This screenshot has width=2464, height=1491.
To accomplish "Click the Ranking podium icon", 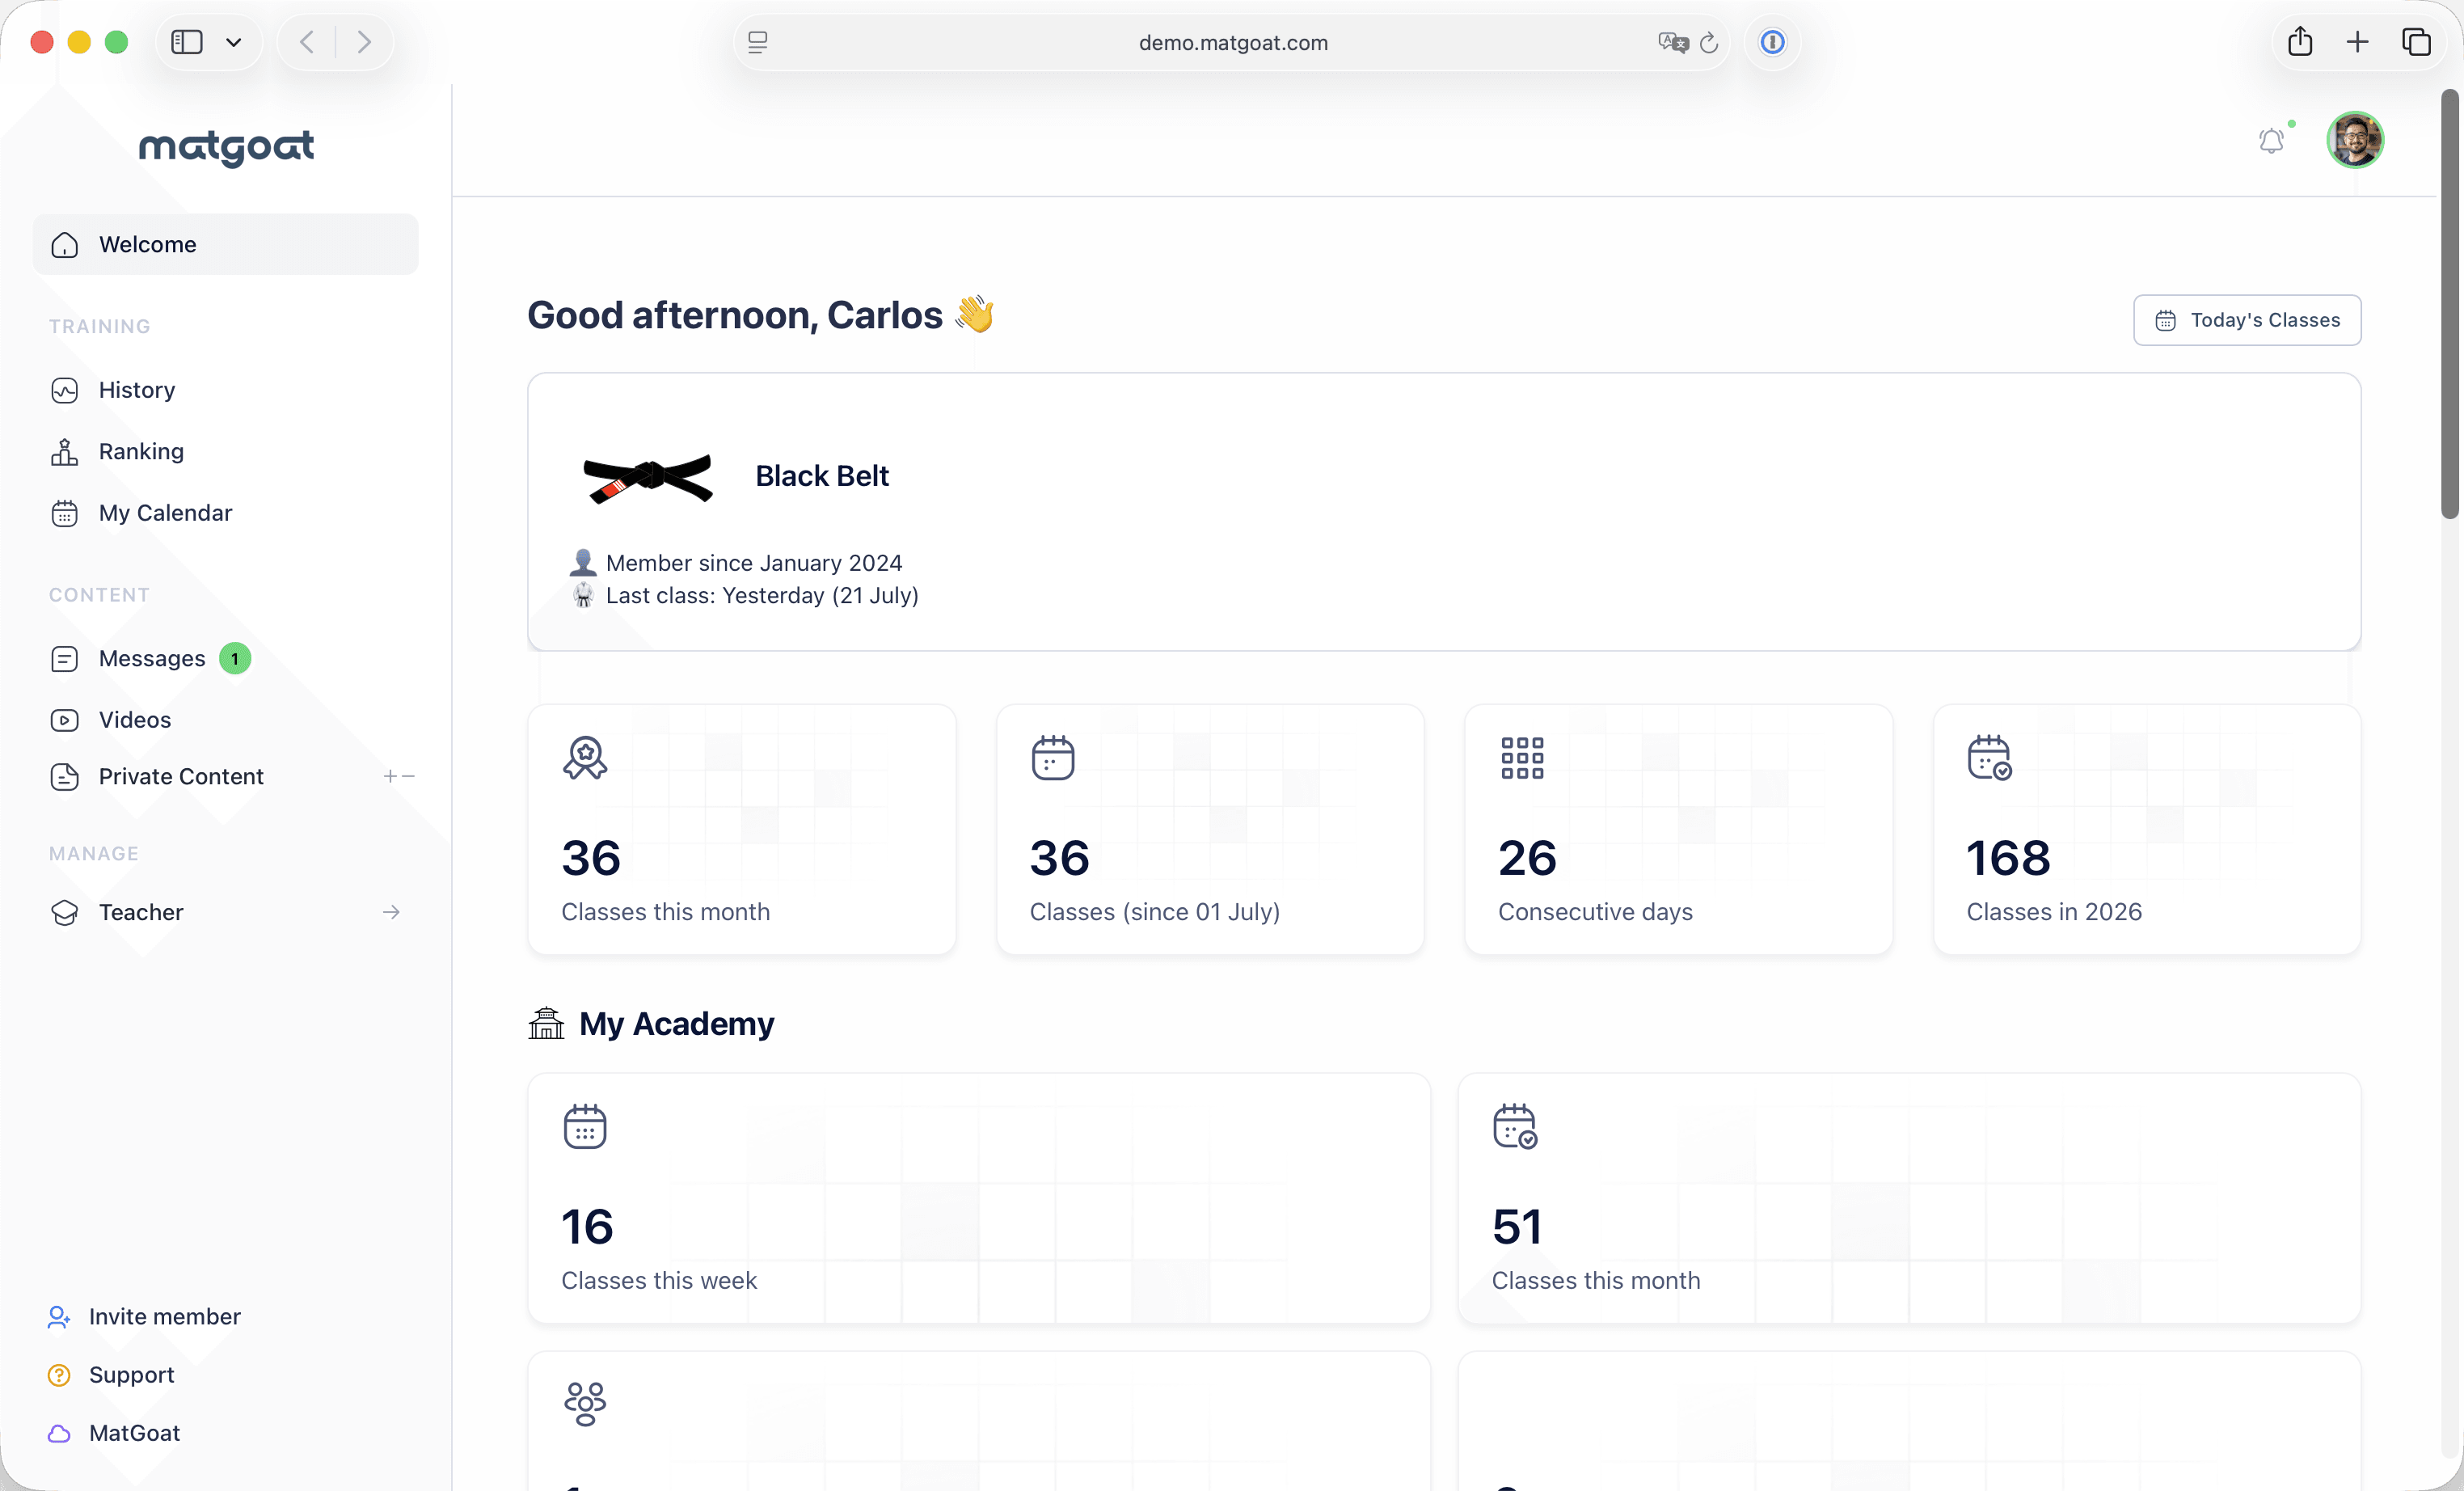I will click(65, 452).
